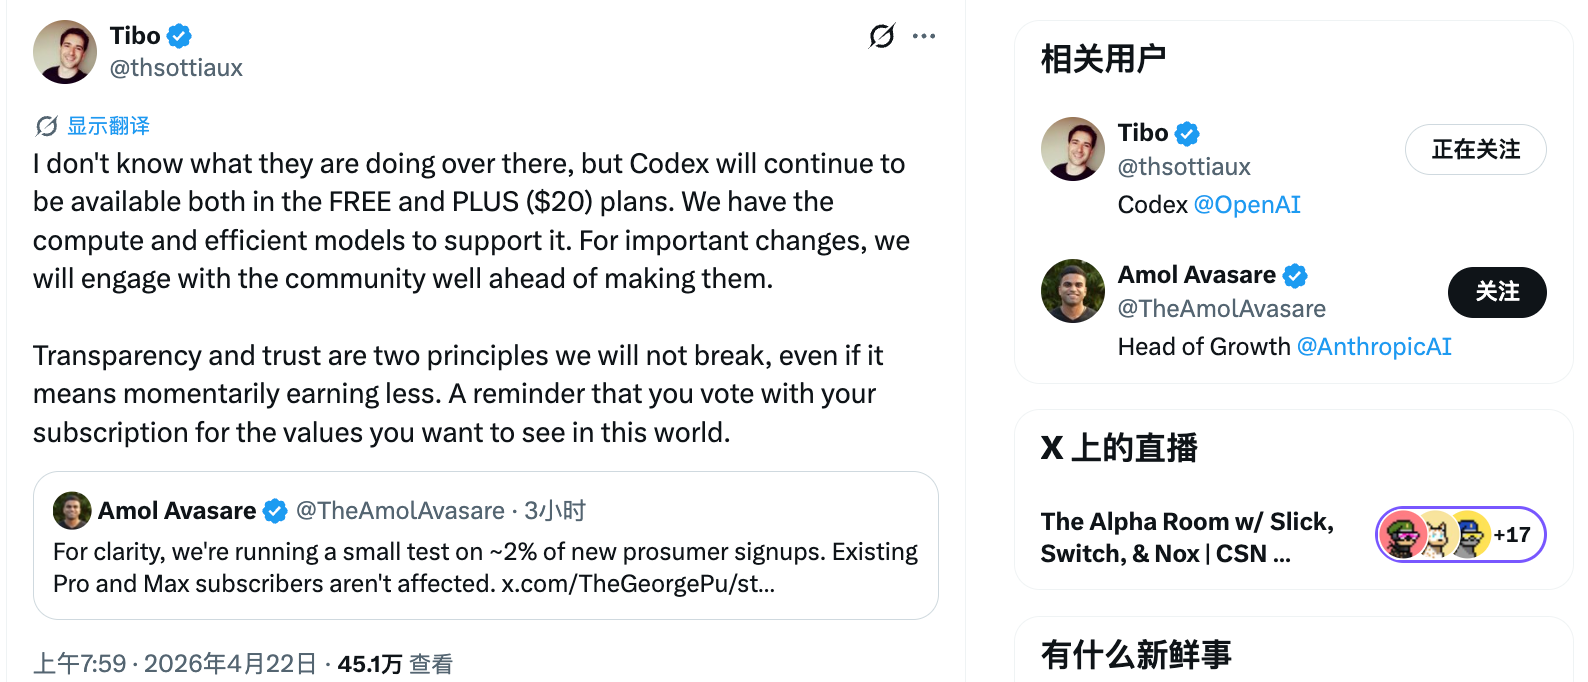Join The Alpha Room live space
The width and height of the screenshot is (1588, 682).
click(1187, 537)
